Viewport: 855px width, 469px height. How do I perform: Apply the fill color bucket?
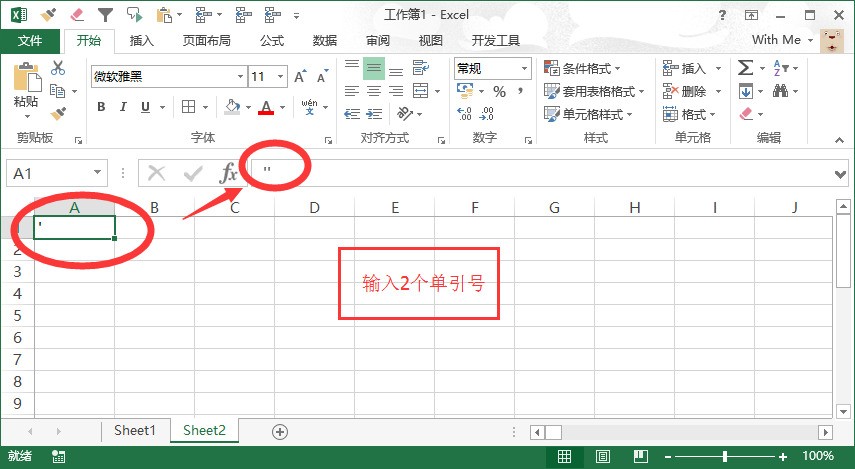coord(233,107)
